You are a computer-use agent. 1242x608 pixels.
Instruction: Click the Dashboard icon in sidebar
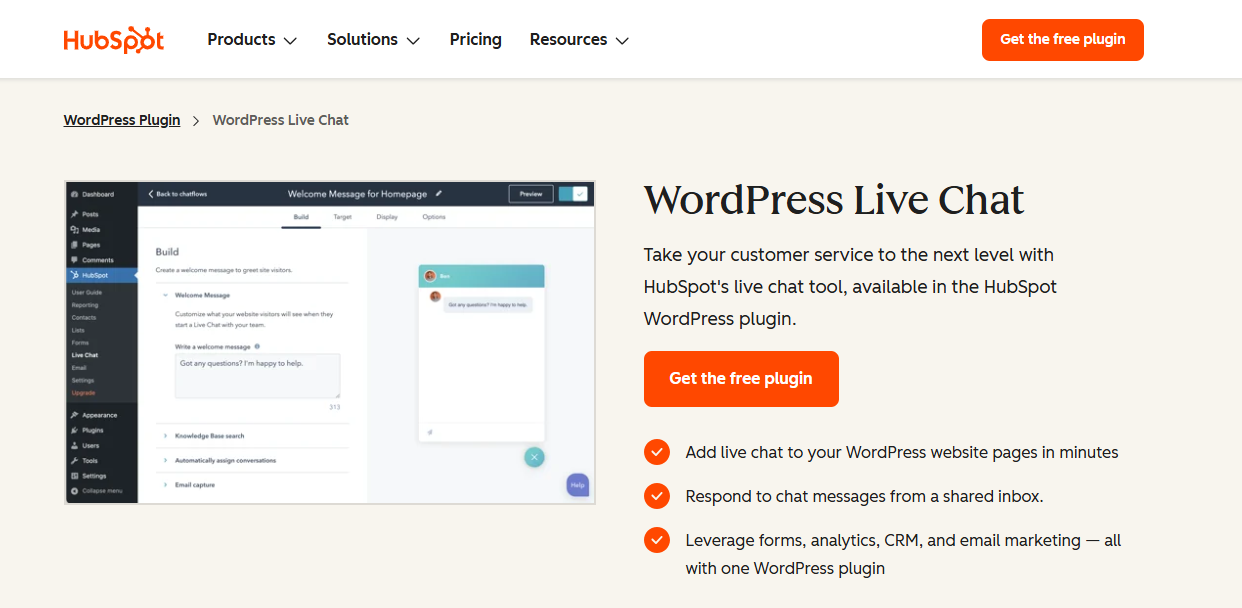77,192
